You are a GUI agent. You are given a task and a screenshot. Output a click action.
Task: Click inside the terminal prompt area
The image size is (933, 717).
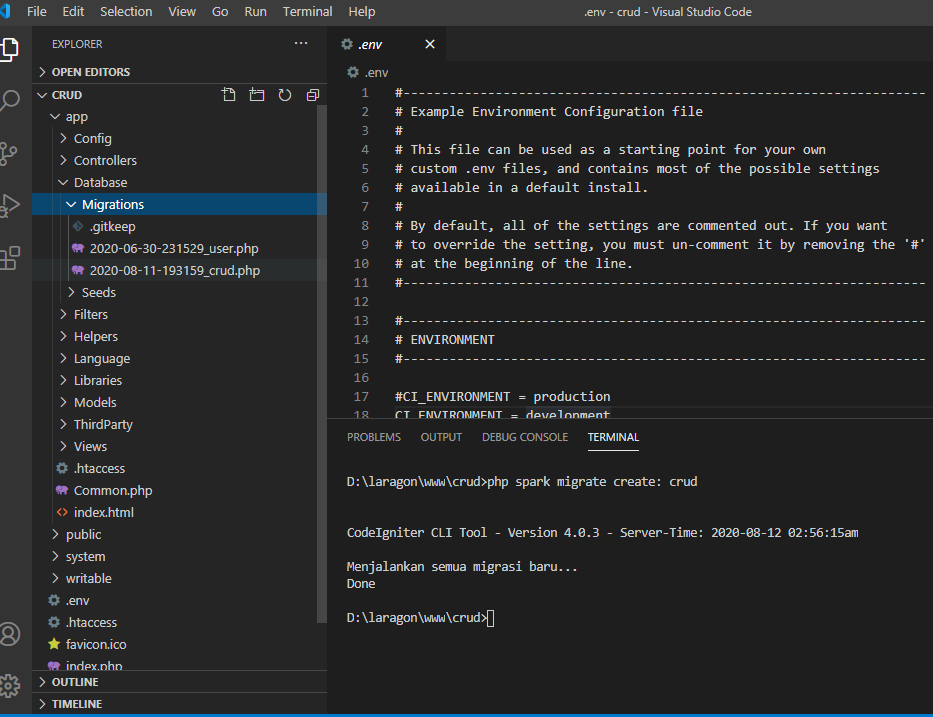click(x=600, y=617)
